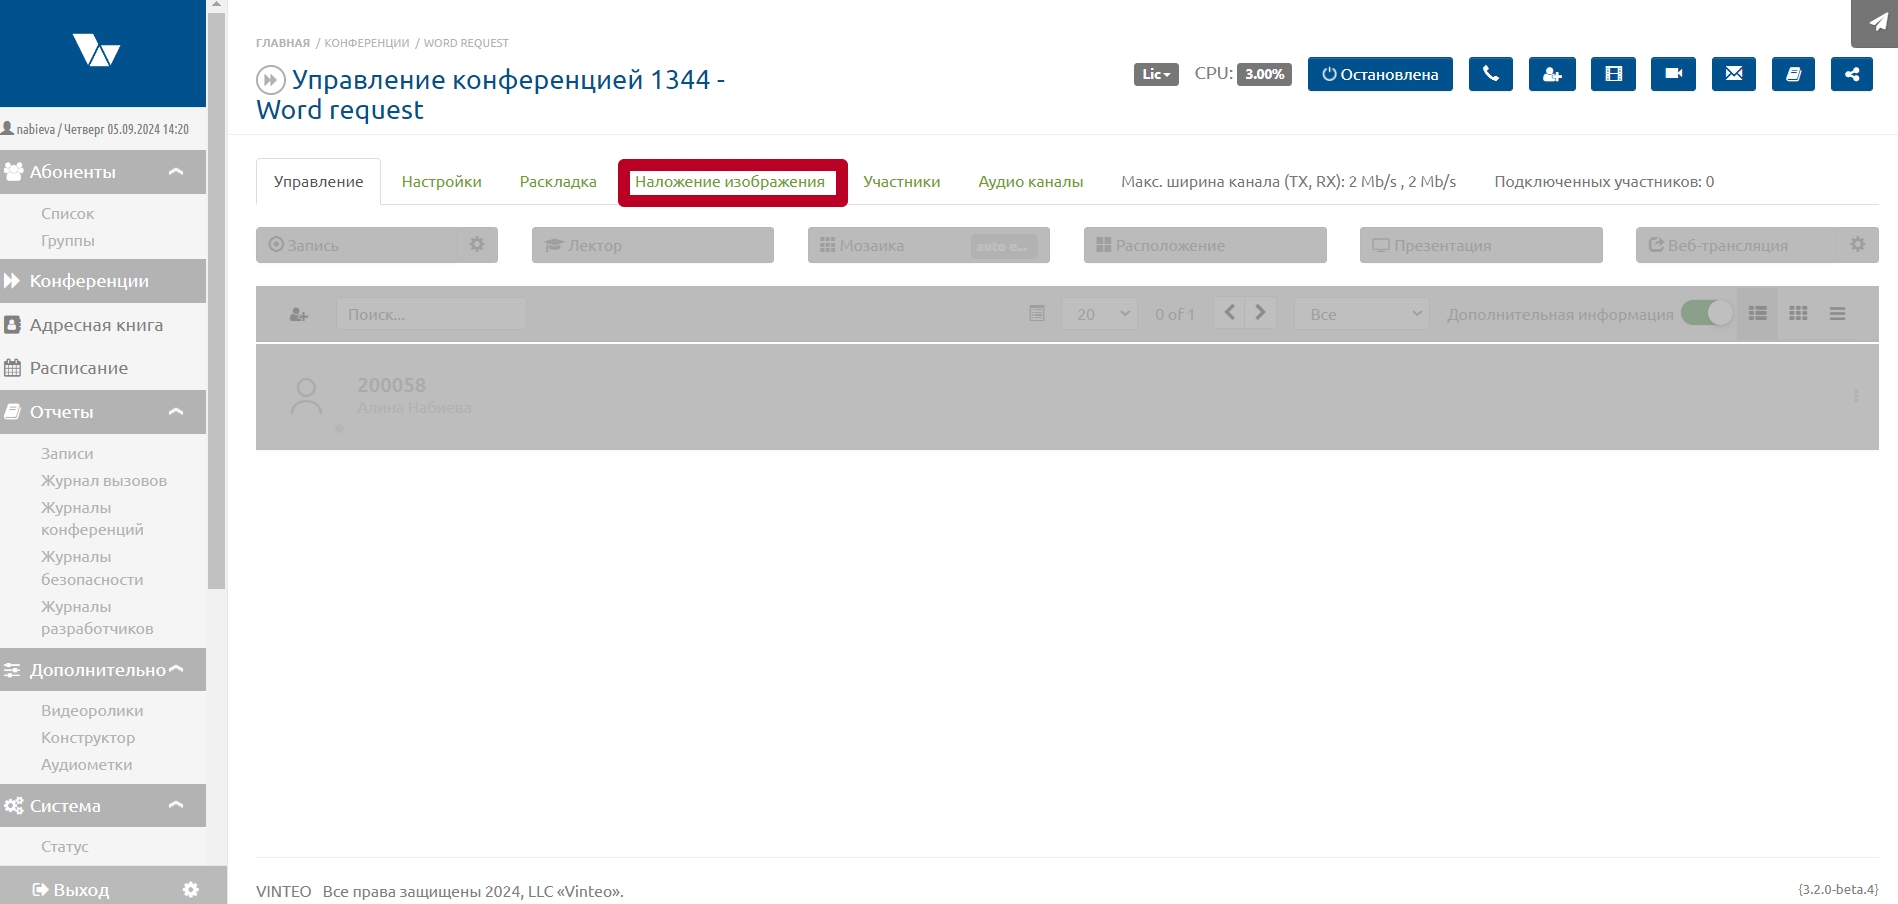Viewport: 1898px width, 904px height.
Task: Click the Лектор button
Action: coord(652,245)
